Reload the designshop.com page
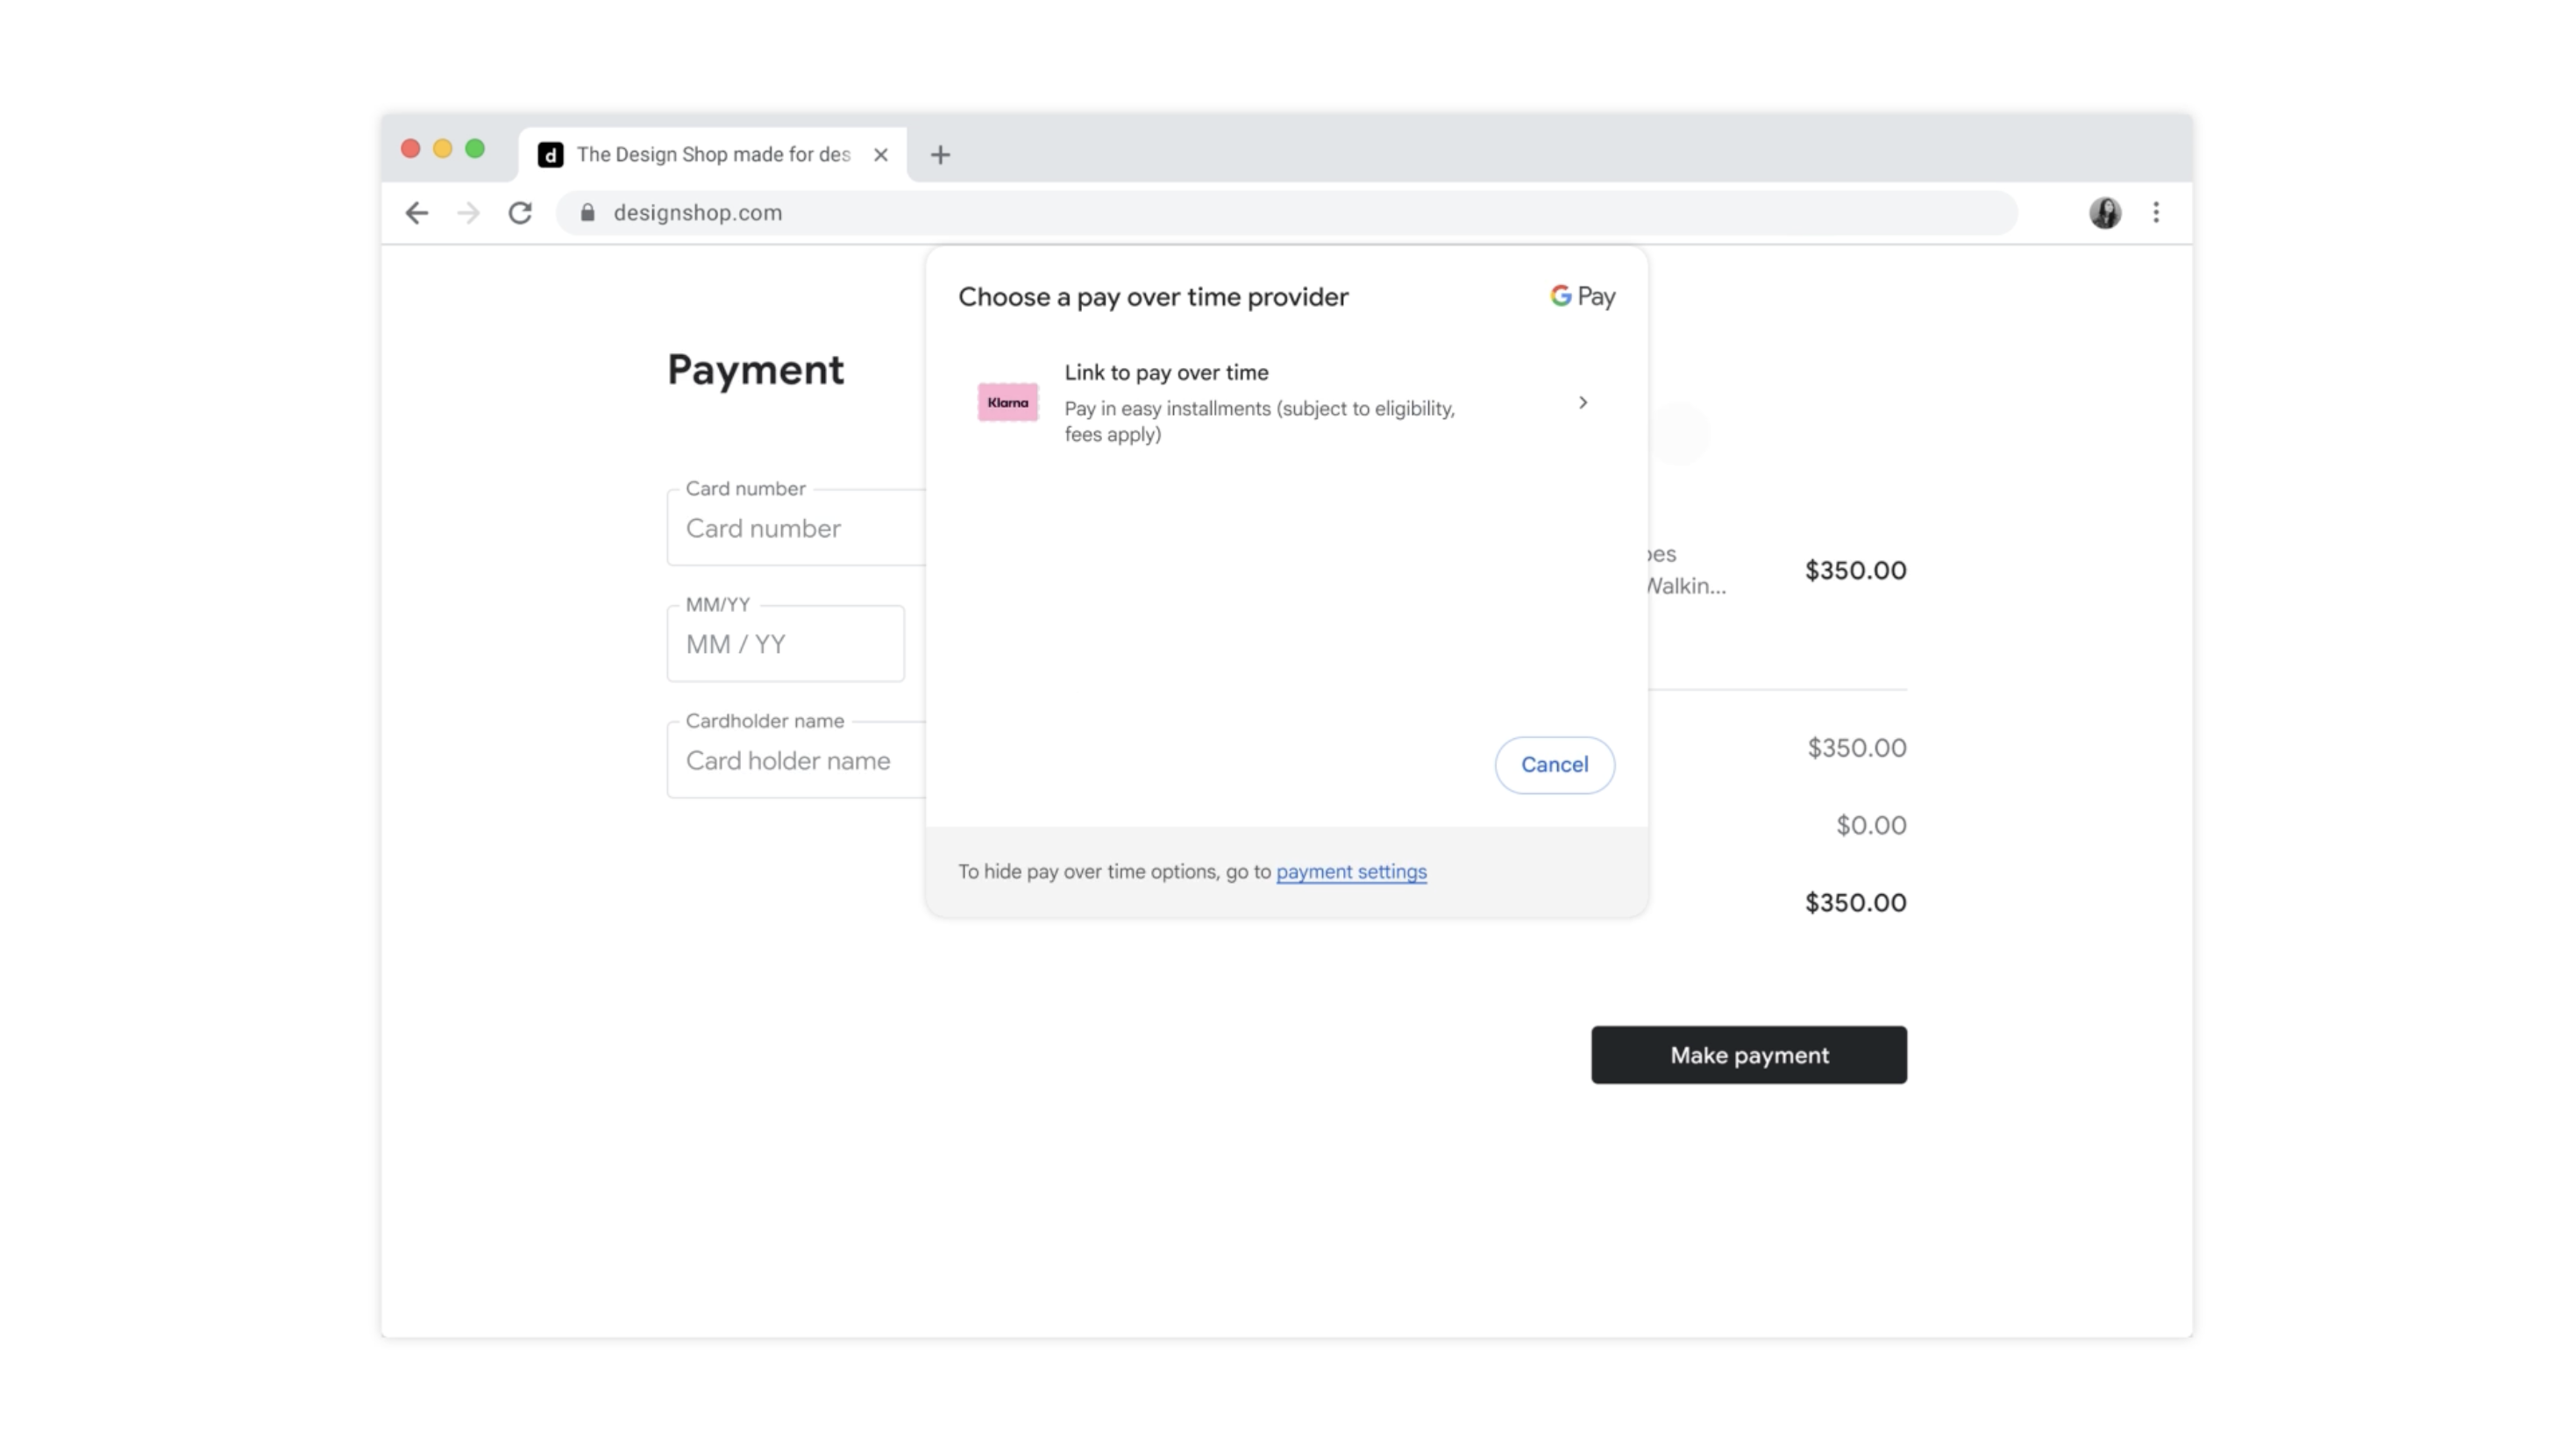Viewport: 2576px width, 1450px height. tap(520, 212)
